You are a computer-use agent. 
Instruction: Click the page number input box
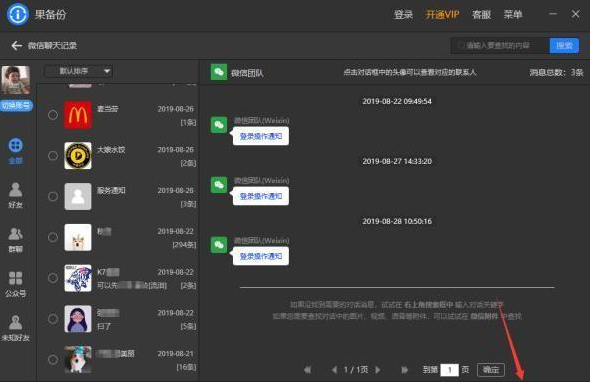450,370
